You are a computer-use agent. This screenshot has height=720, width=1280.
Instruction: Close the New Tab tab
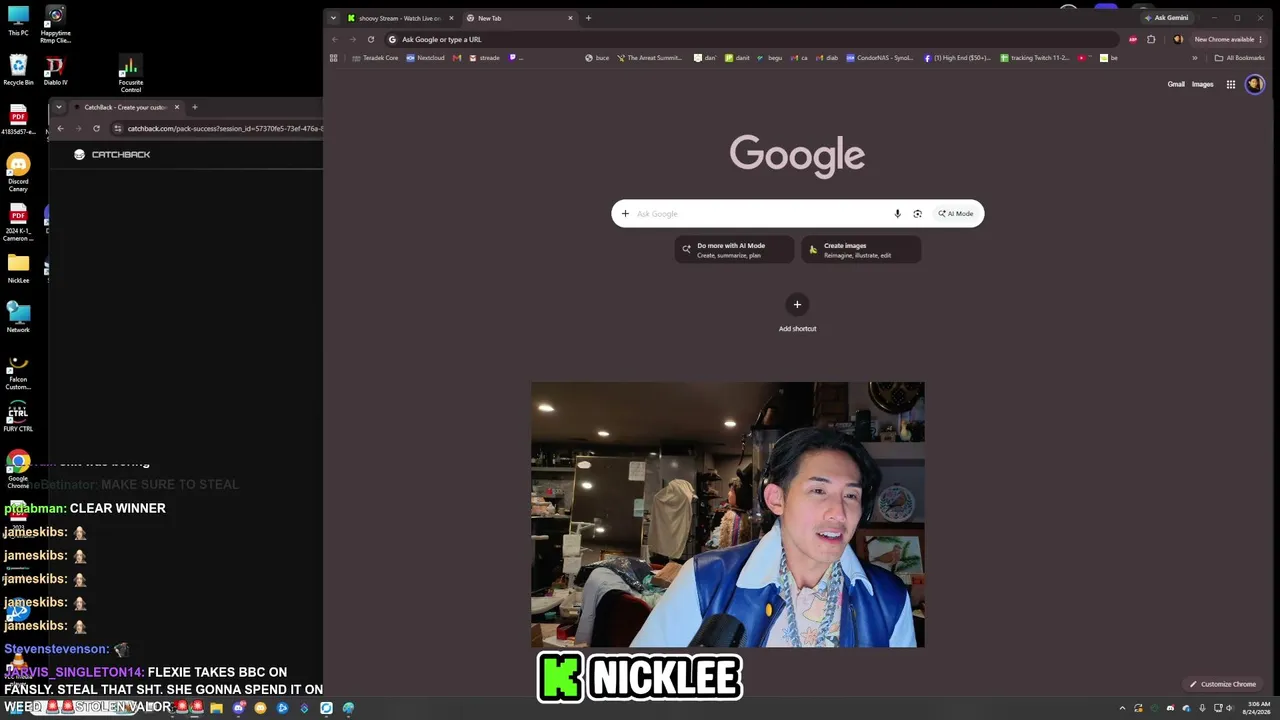570,18
